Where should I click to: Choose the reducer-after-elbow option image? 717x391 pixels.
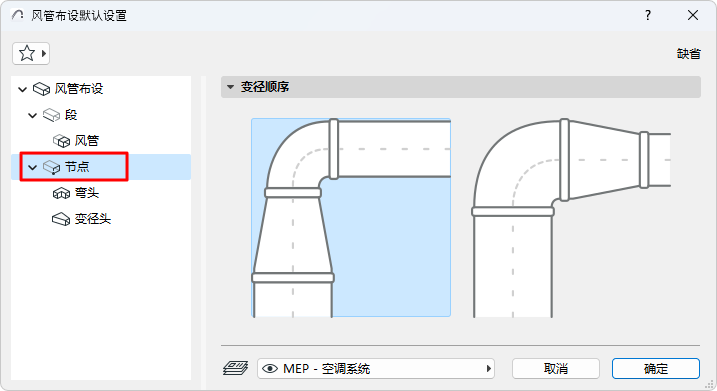pyautogui.click(x=572, y=218)
